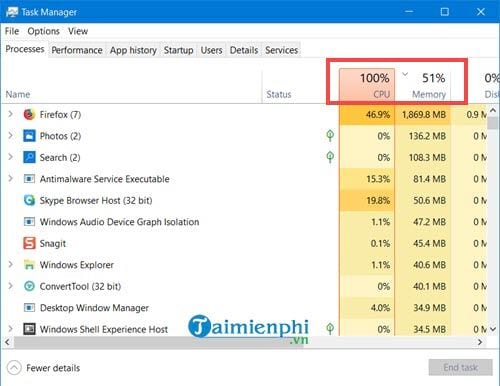Click the horizontal scrollbar right arrow
The height and width of the screenshot is (386, 500).
pos(480,342)
